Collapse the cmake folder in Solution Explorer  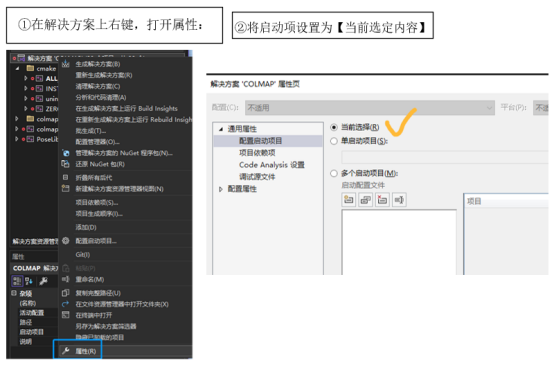tap(17, 69)
